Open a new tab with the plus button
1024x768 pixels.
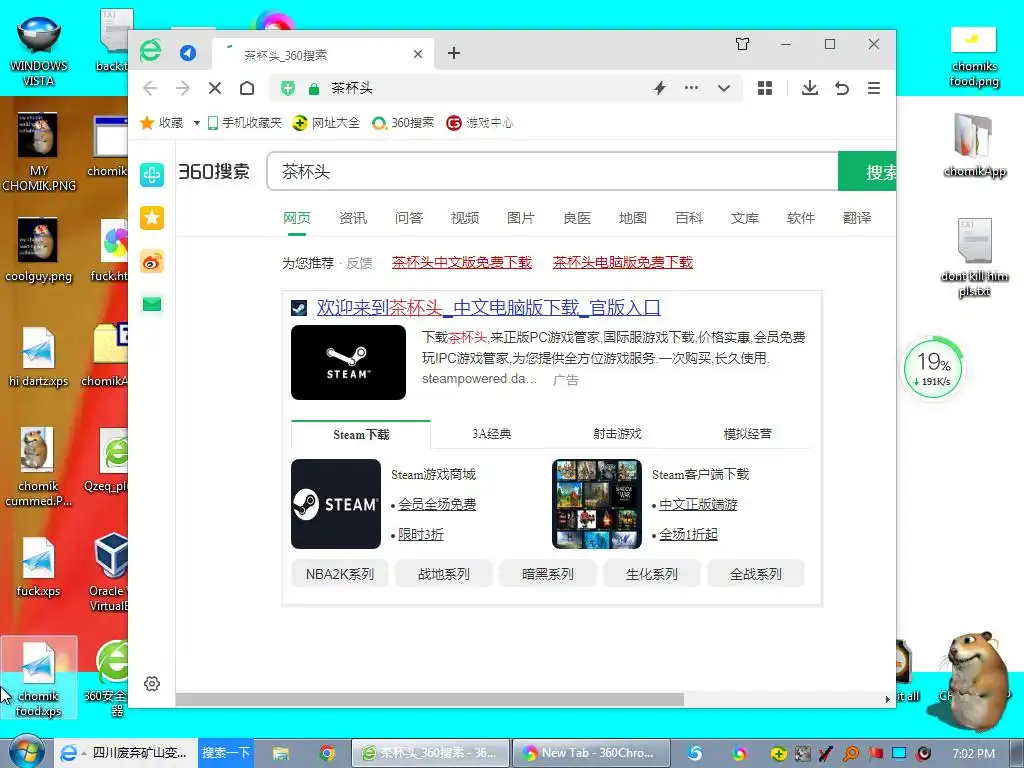tap(454, 54)
